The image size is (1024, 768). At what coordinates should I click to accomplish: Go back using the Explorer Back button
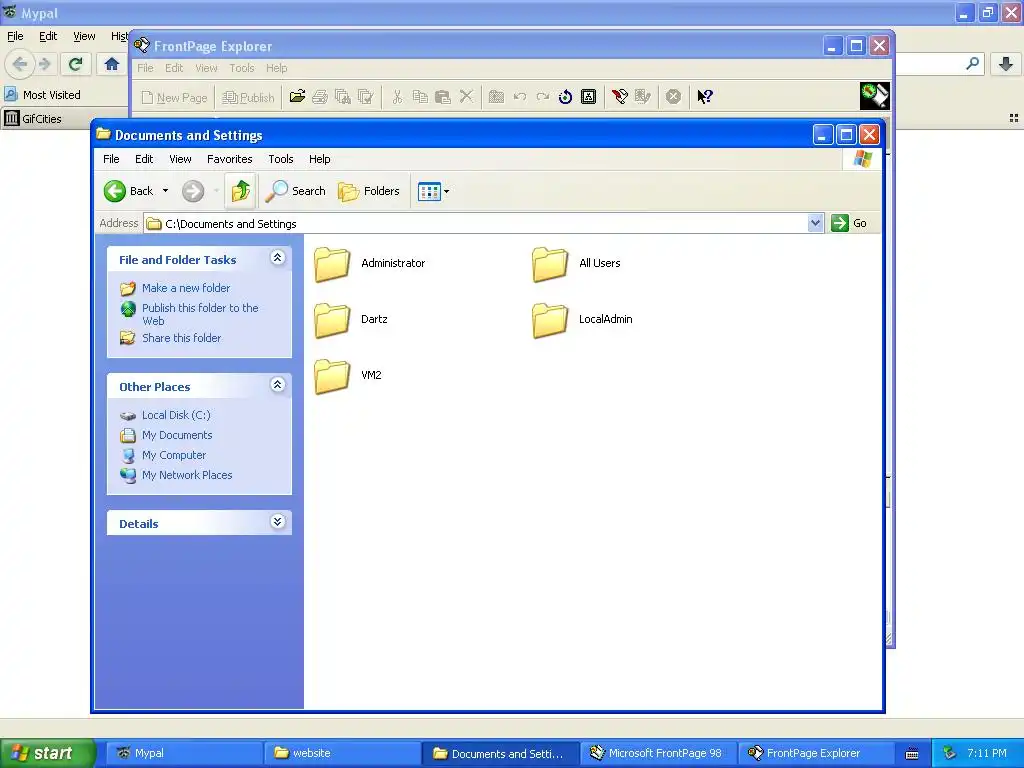click(x=129, y=191)
